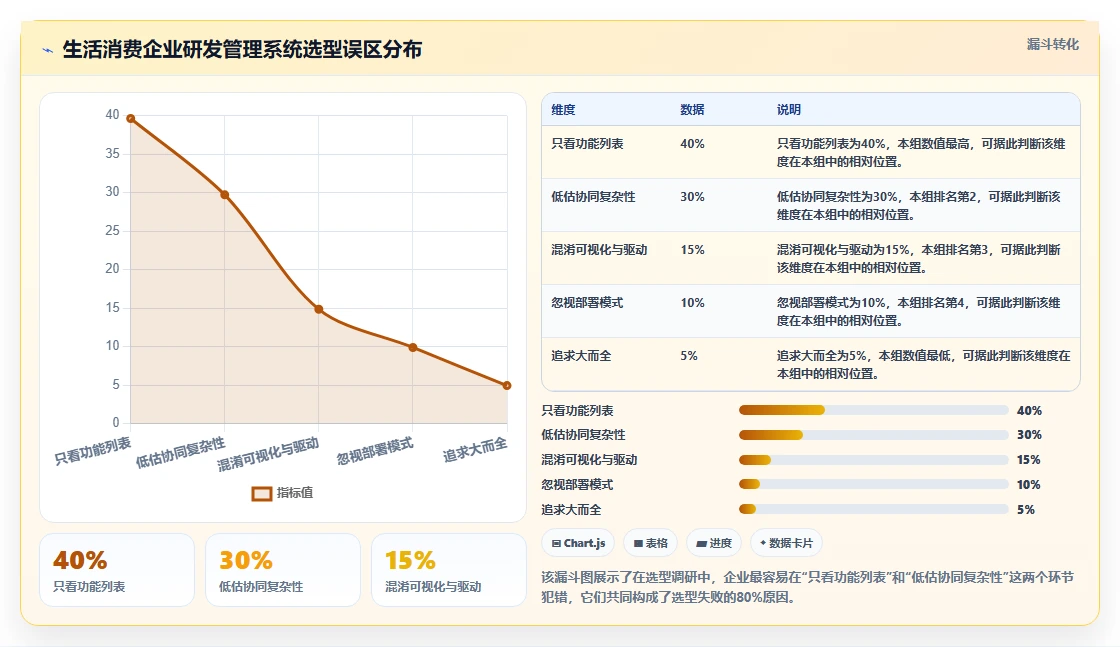This screenshot has height=647, width=1120.
Task: Click the 生活消费企业研发管理系统选型误区分布 title
Action: (242, 49)
